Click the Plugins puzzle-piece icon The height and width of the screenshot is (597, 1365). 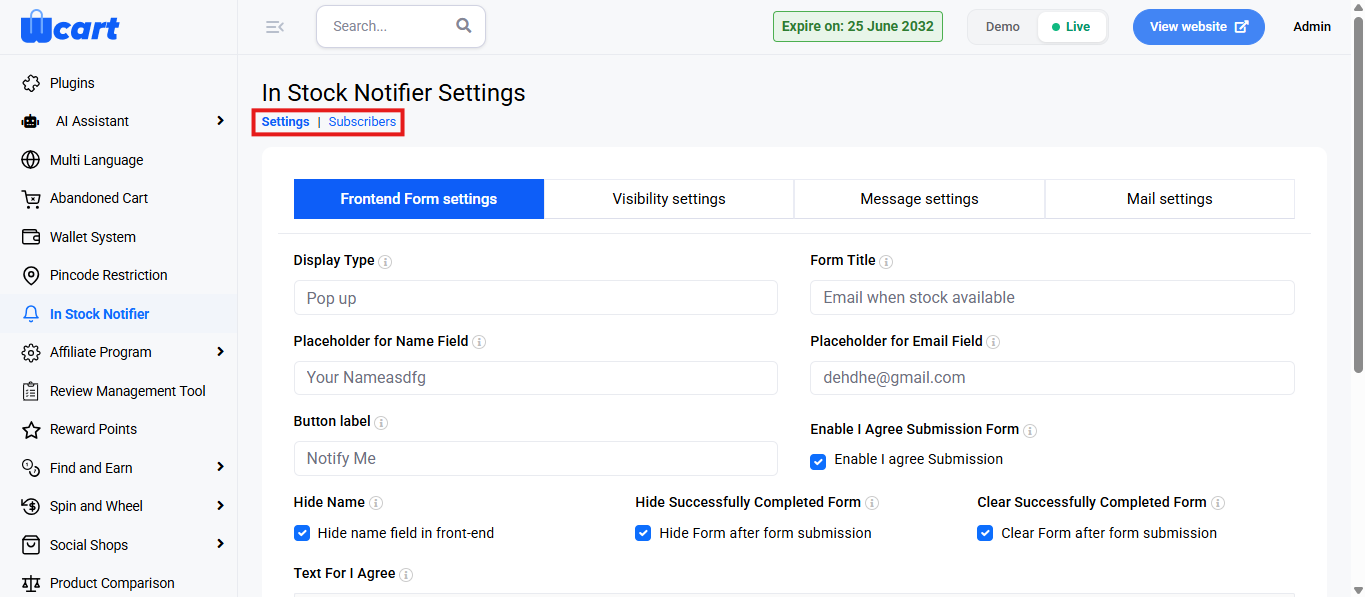click(x=31, y=83)
